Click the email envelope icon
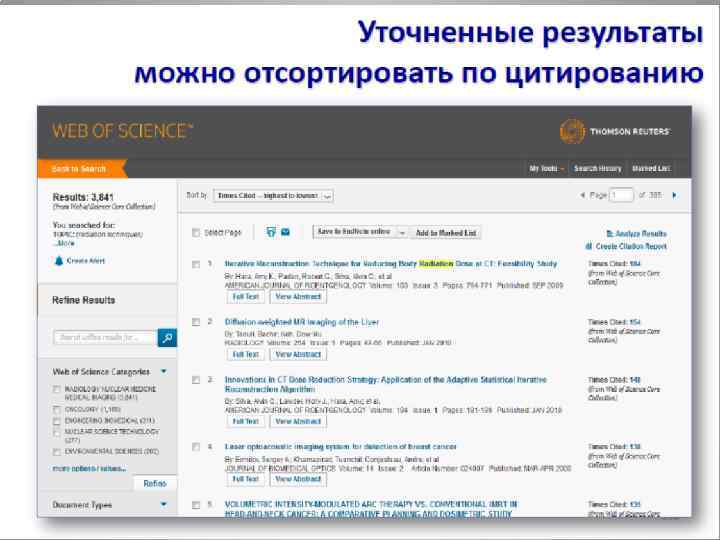The width and height of the screenshot is (720, 540). coord(285,232)
